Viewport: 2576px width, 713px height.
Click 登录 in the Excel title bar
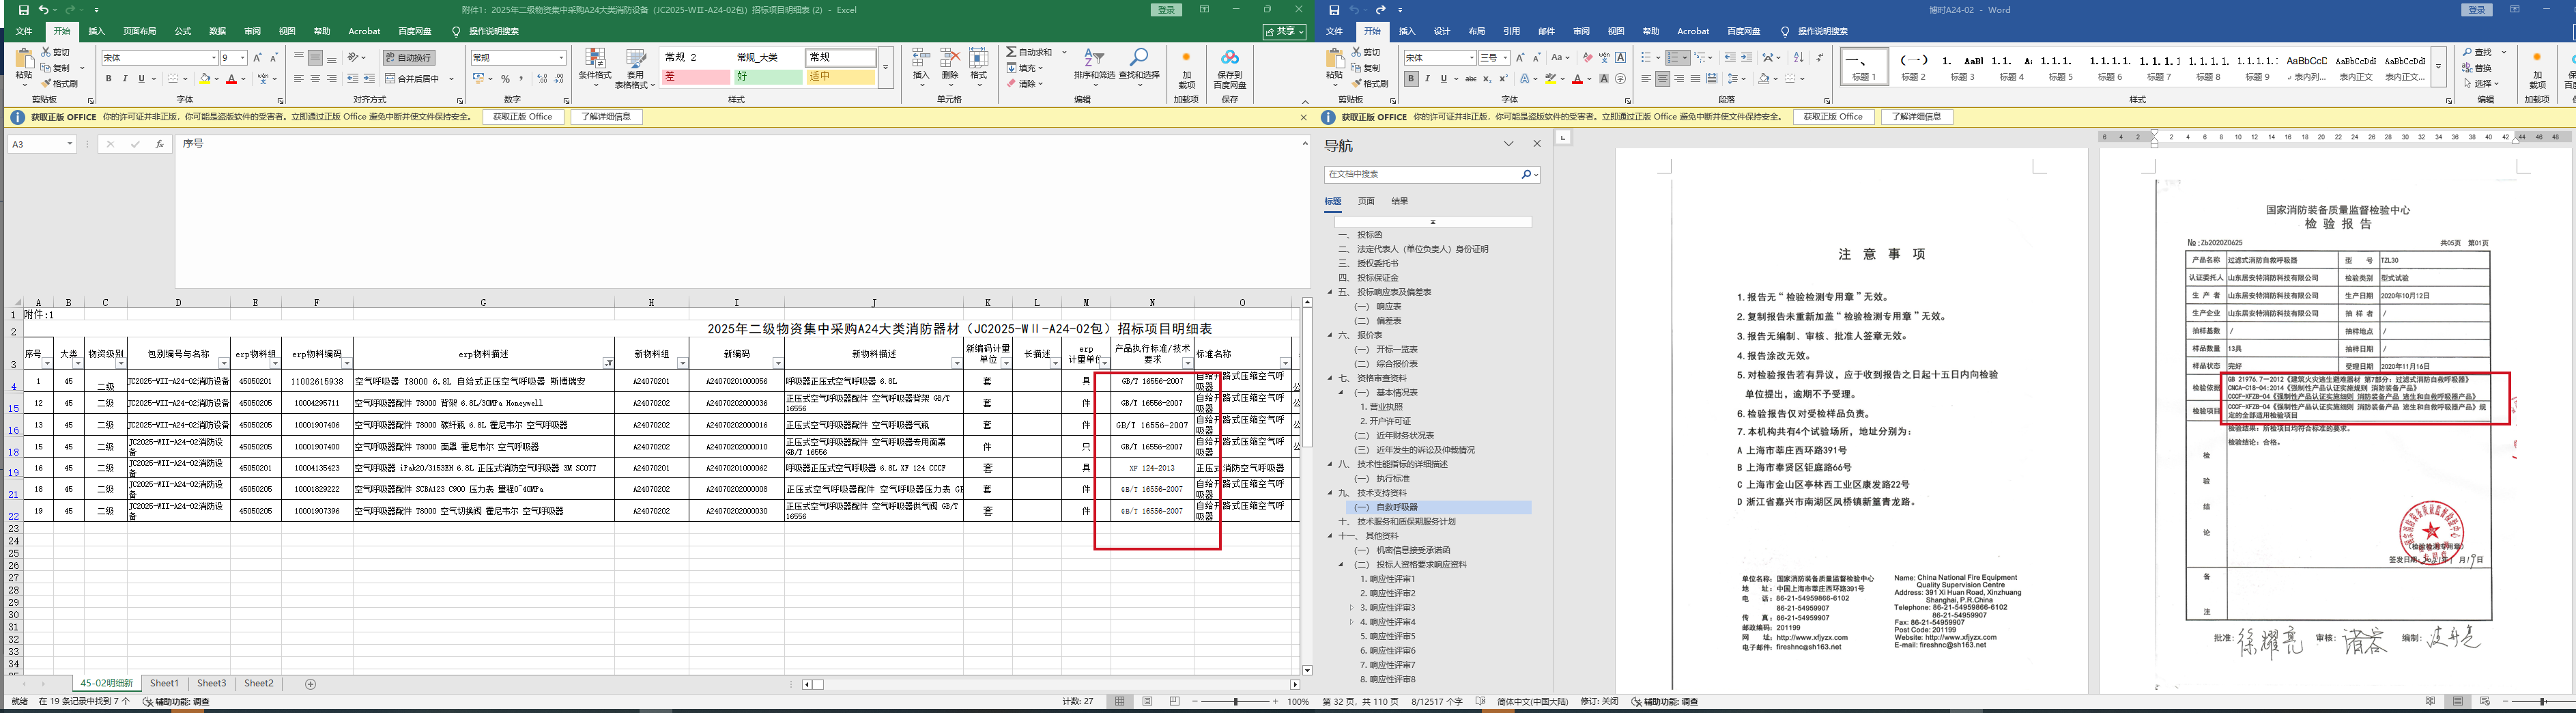[1166, 10]
